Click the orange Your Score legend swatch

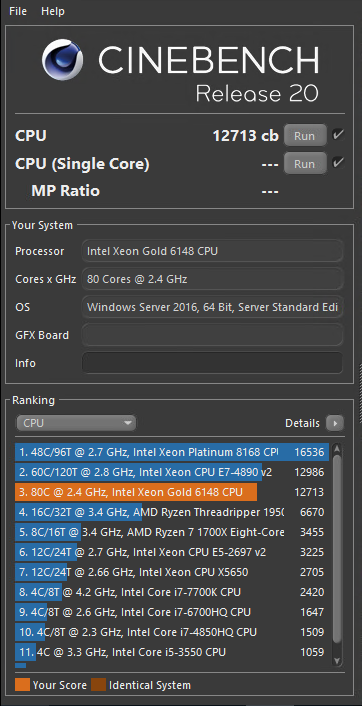click(x=23, y=685)
